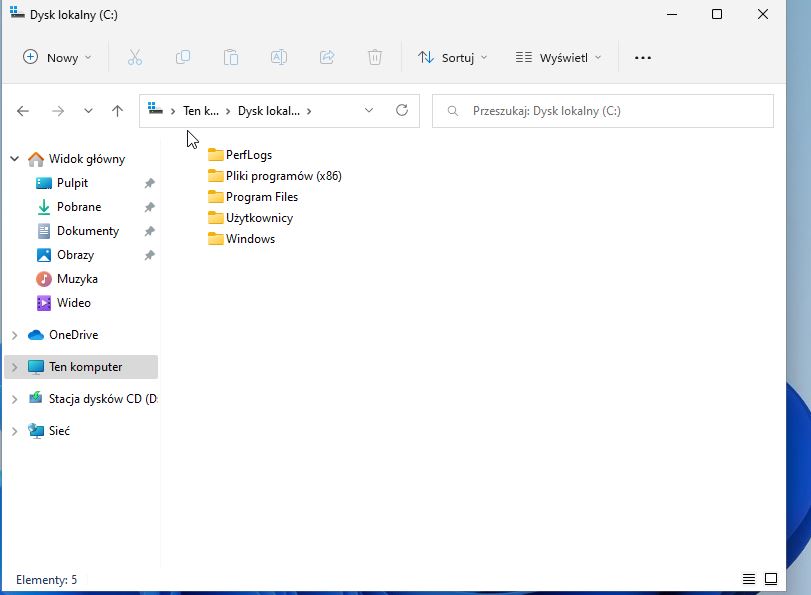Screen dimensions: 811x595
Task: Click the Paste clipboard icon
Action: pyautogui.click(x=231, y=57)
